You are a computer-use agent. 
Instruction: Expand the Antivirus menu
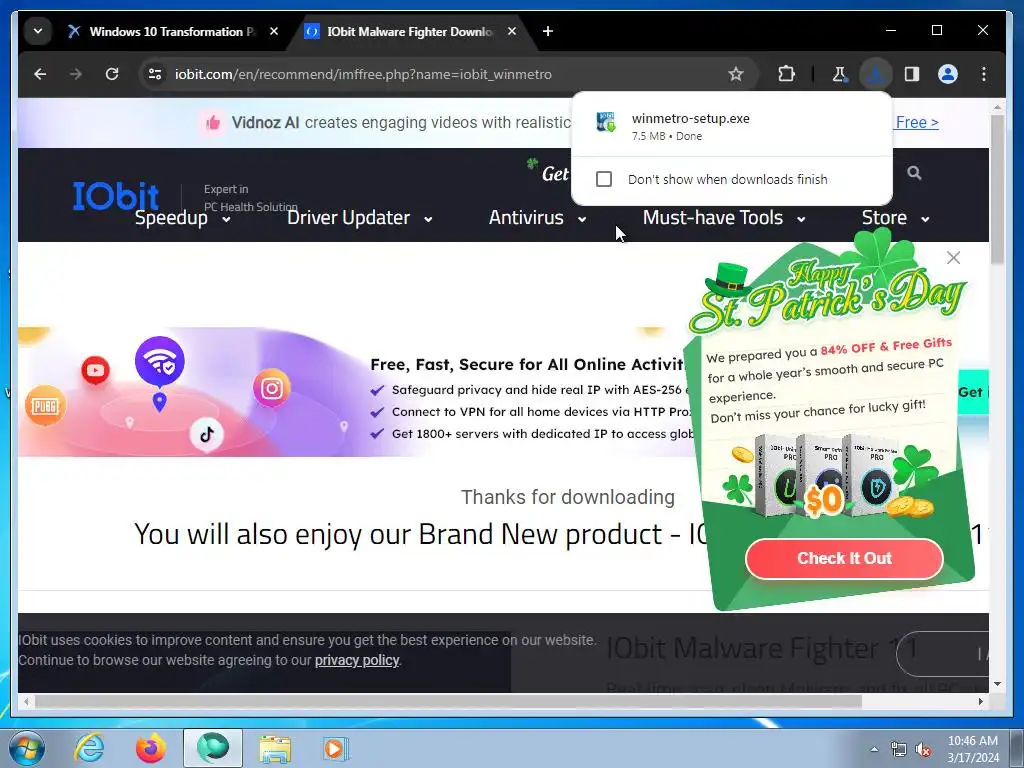pyautogui.click(x=537, y=217)
